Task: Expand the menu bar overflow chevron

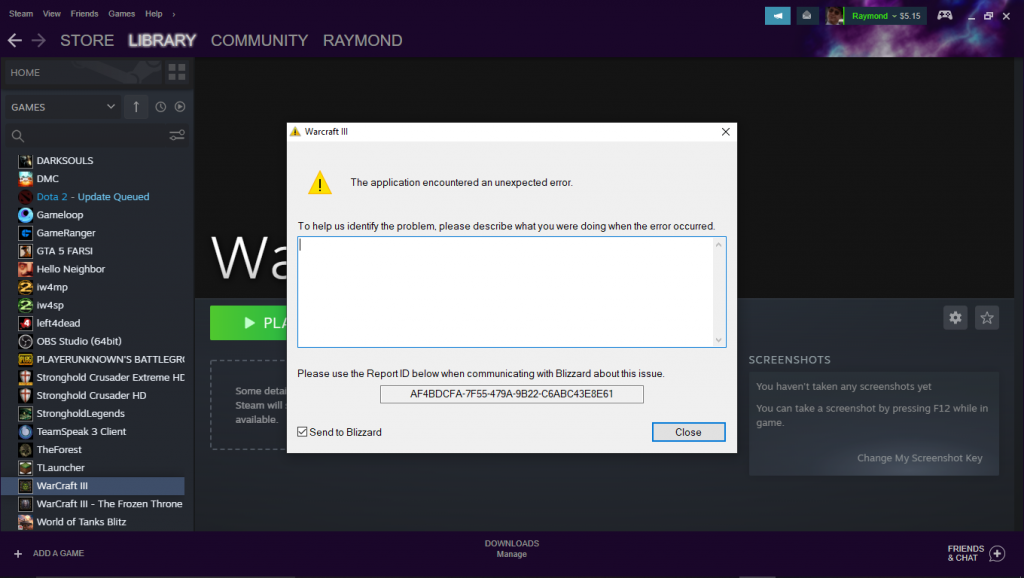Action: click(173, 14)
